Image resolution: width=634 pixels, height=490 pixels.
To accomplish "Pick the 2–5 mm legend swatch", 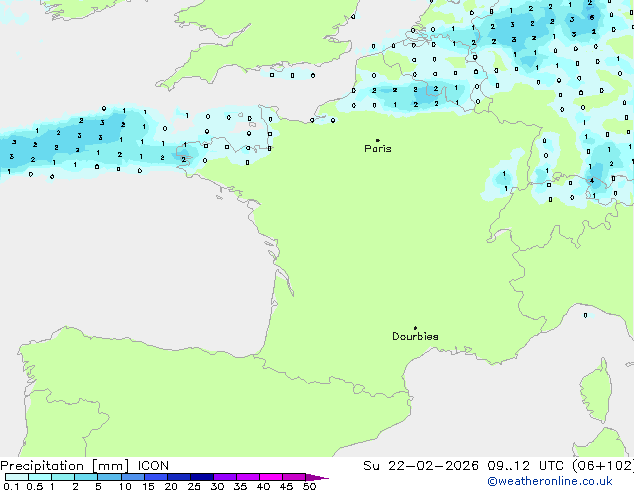I will tap(86, 477).
